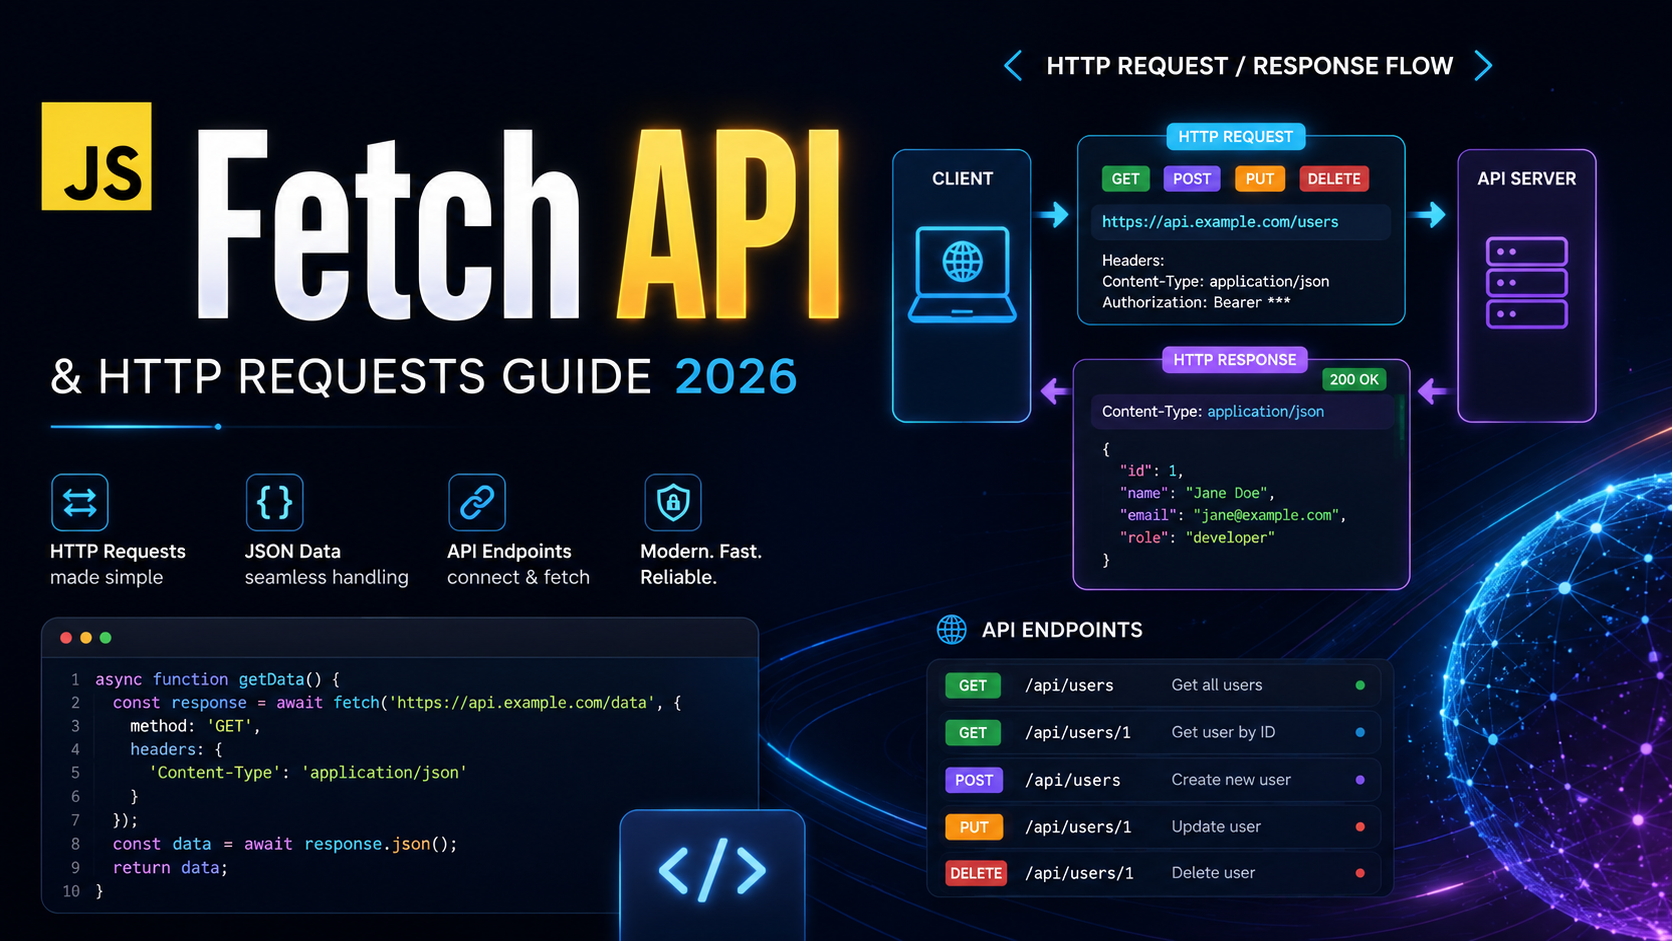This screenshot has height=941, width=1672.
Task: Click the /api/users path in POST row
Action: pos(1073,780)
